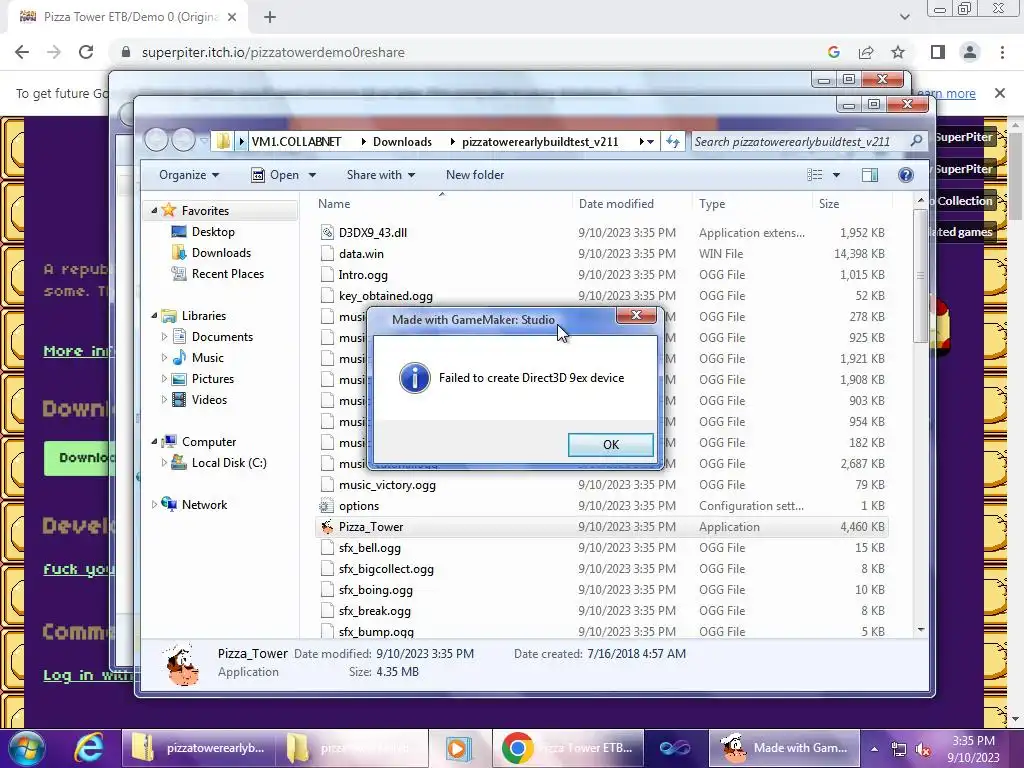
Task: Click New folder in Explorer toolbar
Action: tap(475, 175)
